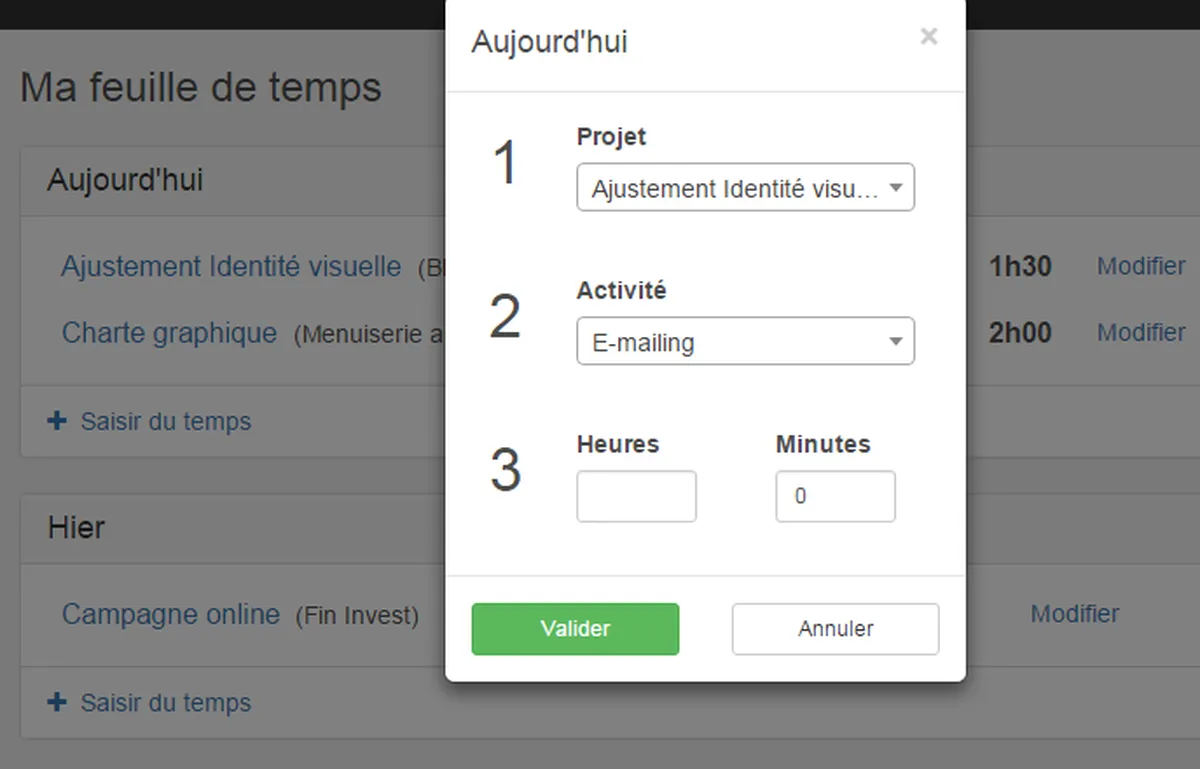The width and height of the screenshot is (1200, 769).
Task: Click the selected project text 'Ajustement Identité visu...'
Action: pyautogui.click(x=734, y=189)
